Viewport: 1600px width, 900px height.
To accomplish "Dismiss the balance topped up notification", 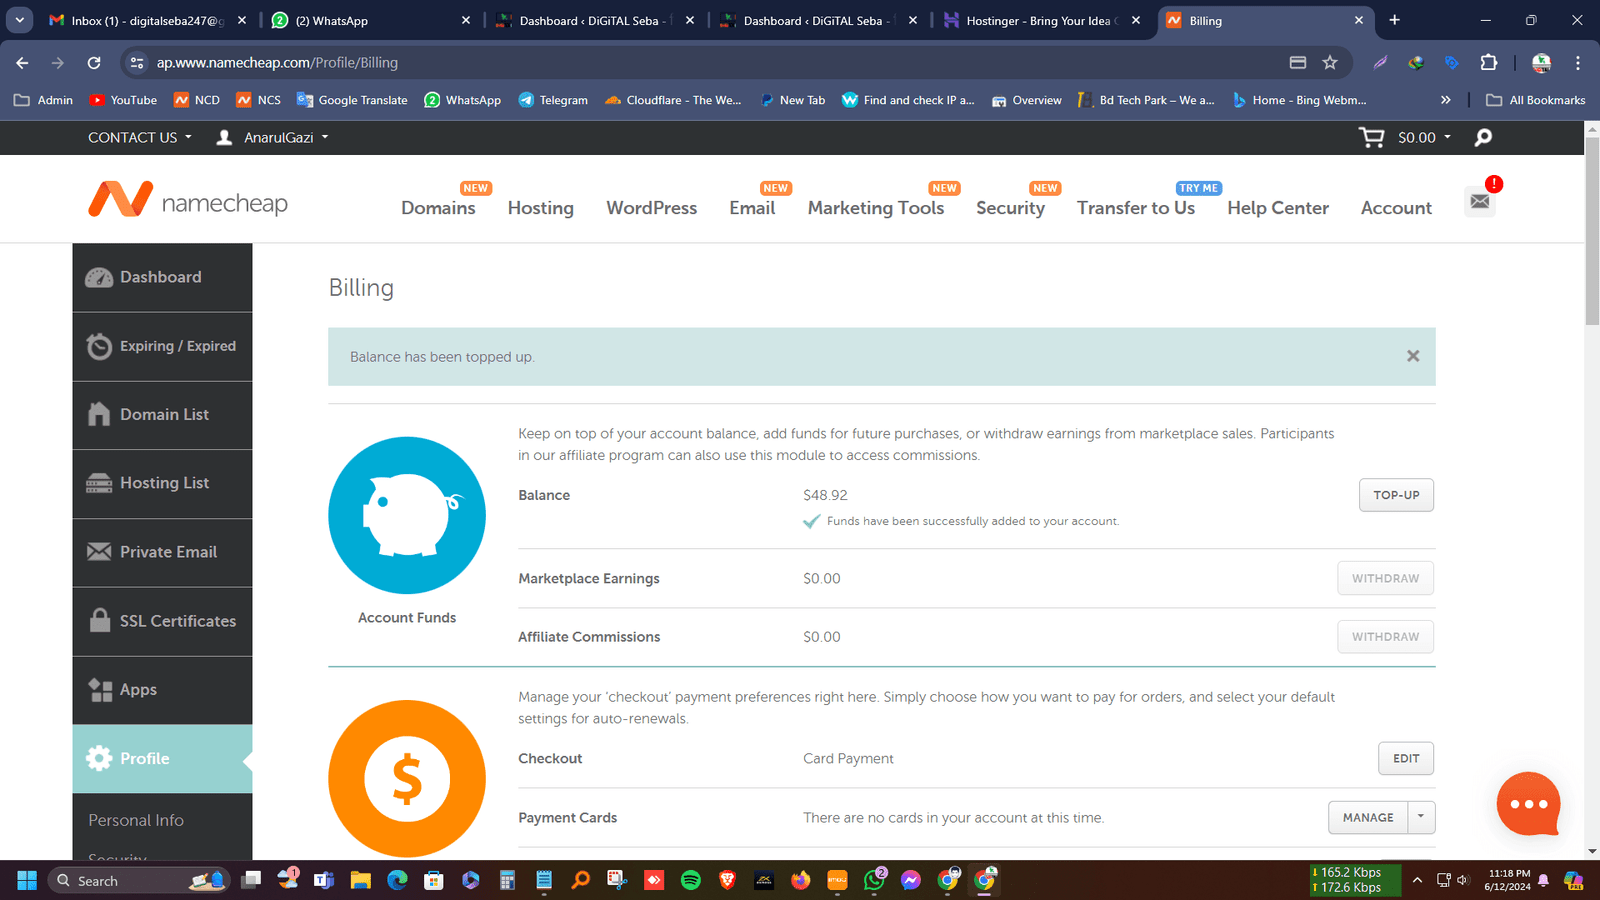I will 1413,356.
